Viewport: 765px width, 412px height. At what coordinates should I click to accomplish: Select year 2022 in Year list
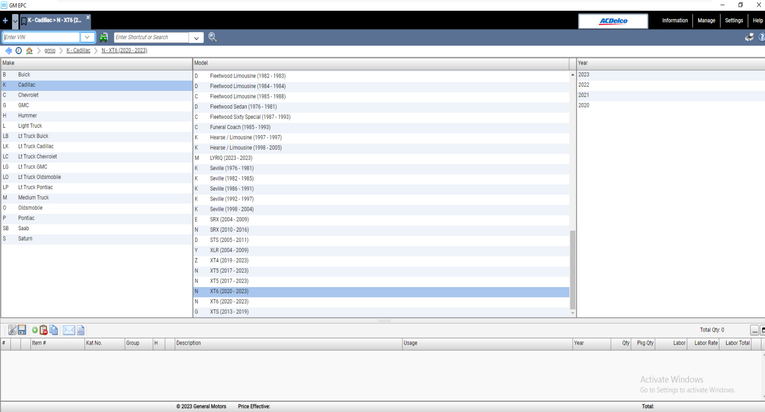pos(583,85)
